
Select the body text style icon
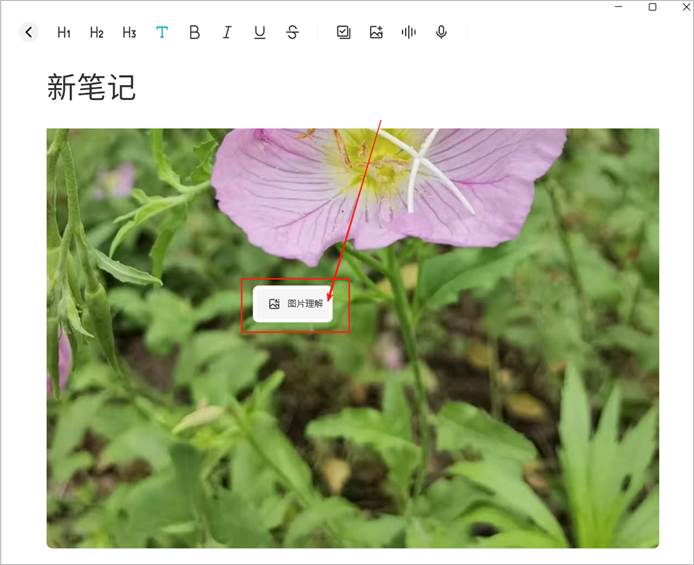(x=162, y=32)
